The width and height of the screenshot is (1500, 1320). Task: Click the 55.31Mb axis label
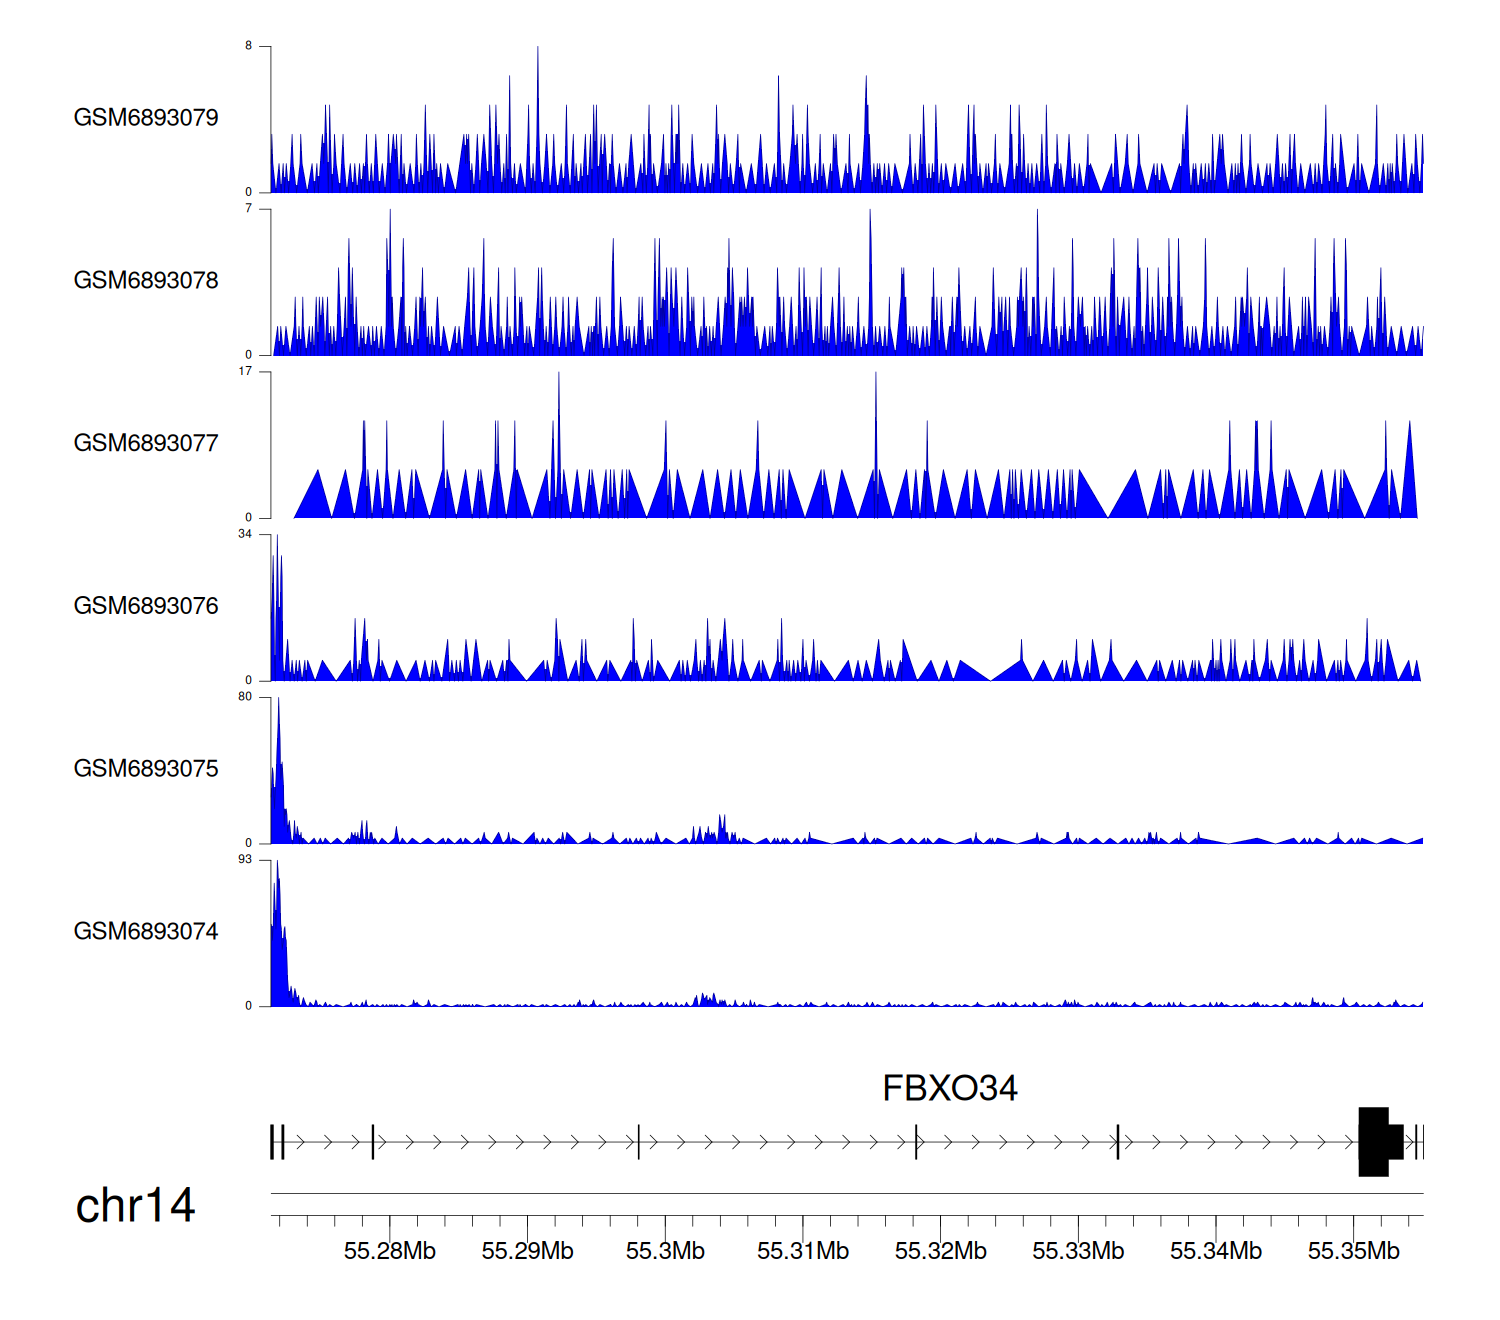(x=803, y=1251)
